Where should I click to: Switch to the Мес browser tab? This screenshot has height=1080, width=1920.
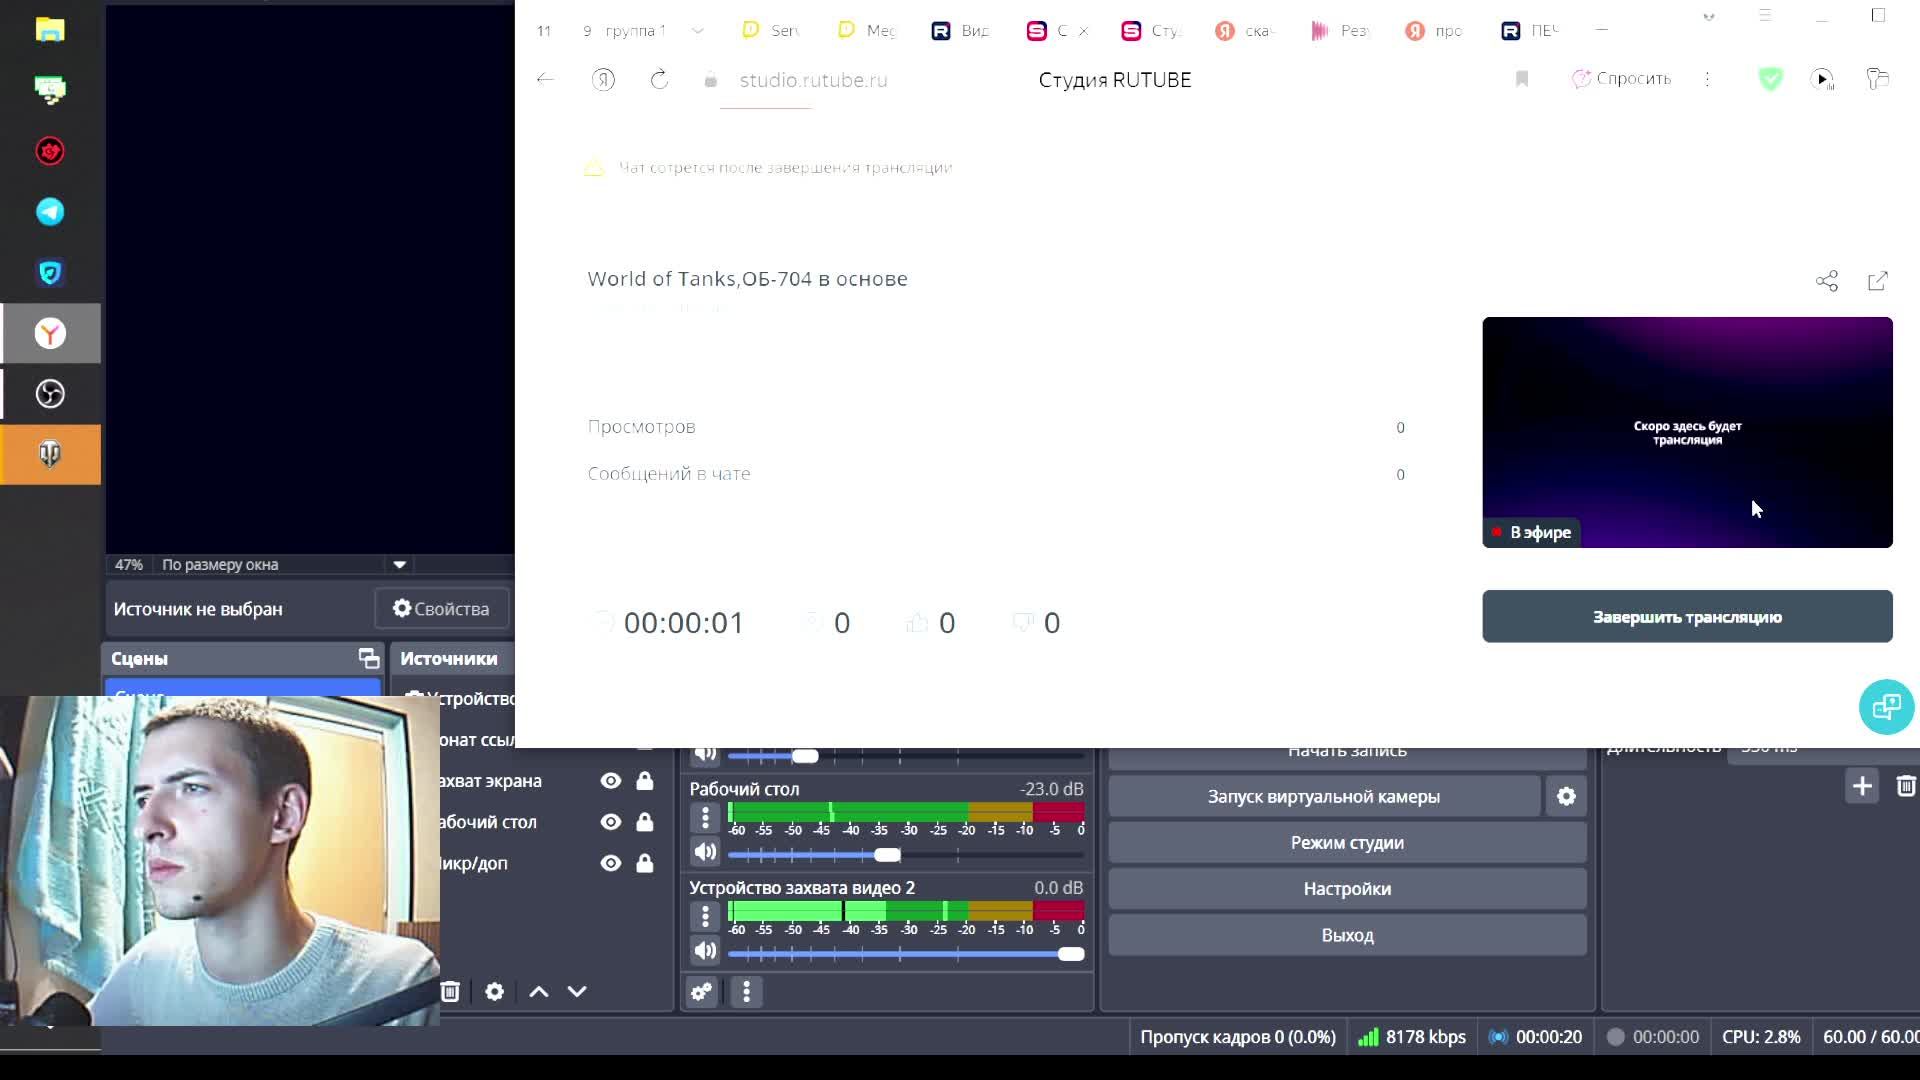868,31
